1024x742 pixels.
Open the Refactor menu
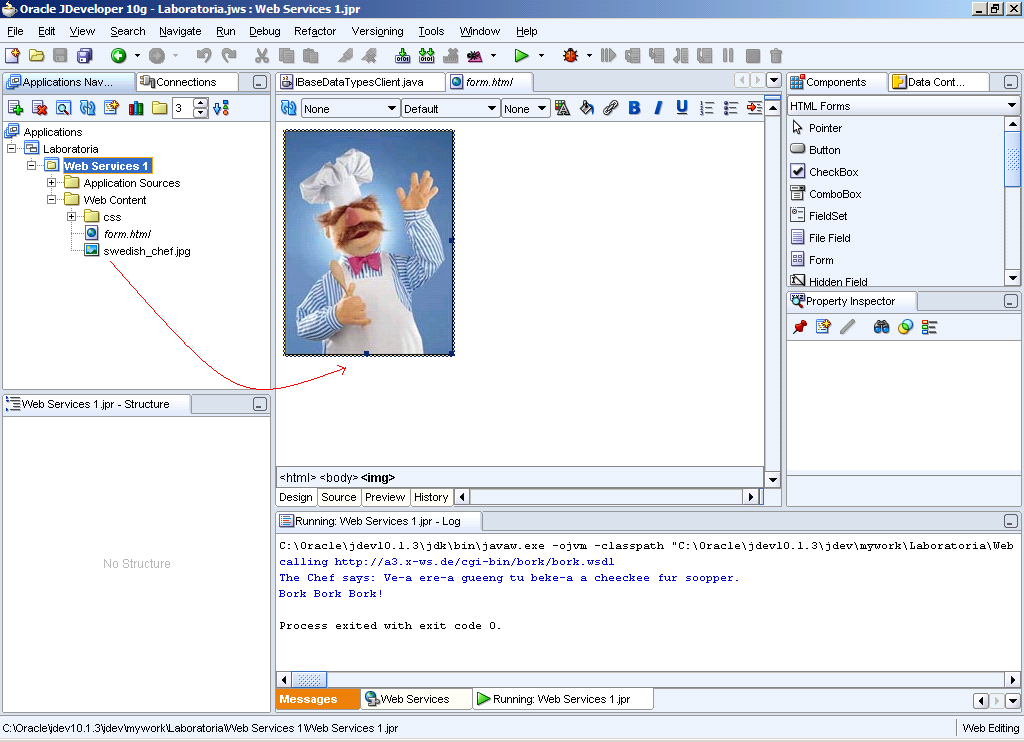(315, 31)
